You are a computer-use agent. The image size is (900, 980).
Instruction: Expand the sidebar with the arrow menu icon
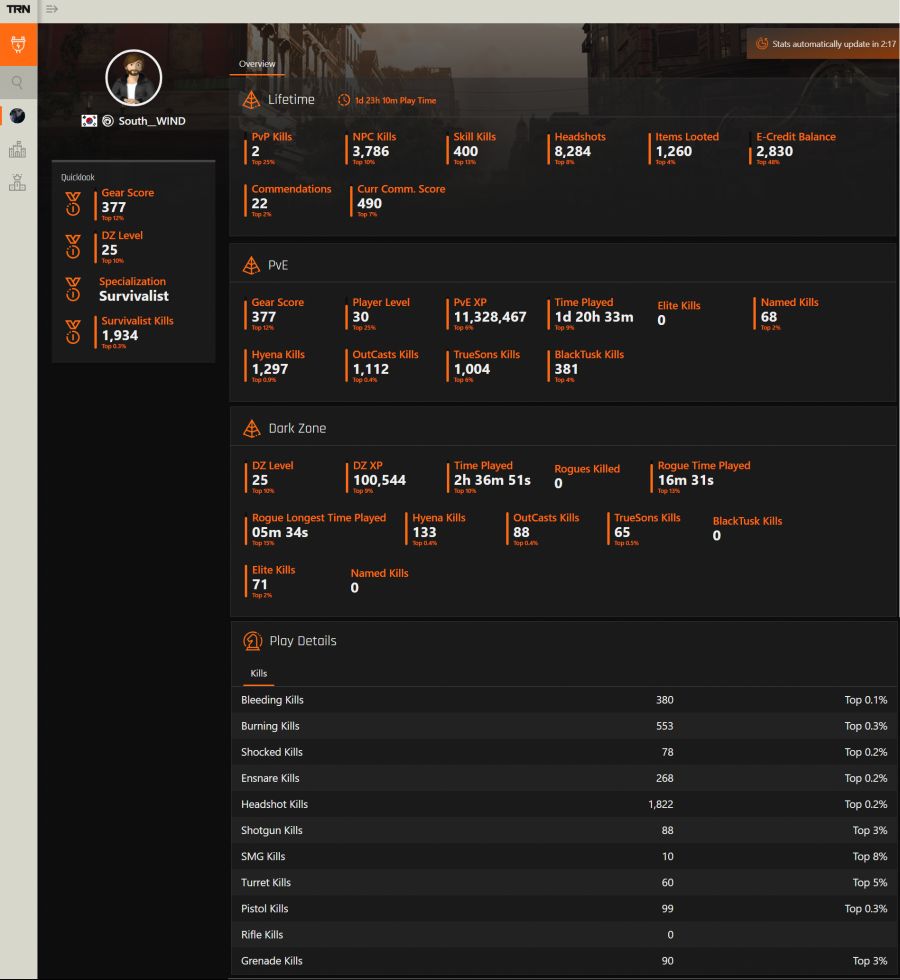point(52,9)
